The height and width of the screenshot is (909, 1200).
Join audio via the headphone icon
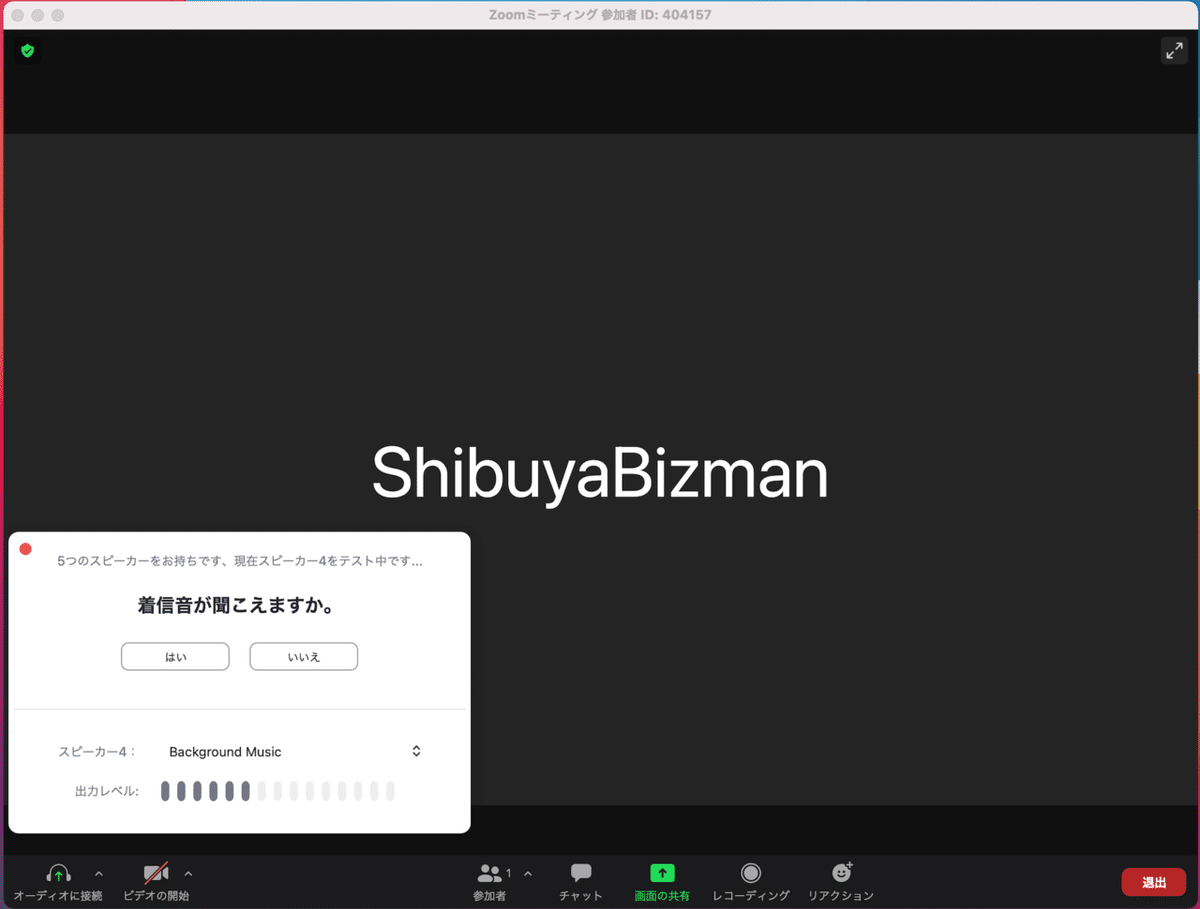click(x=58, y=874)
